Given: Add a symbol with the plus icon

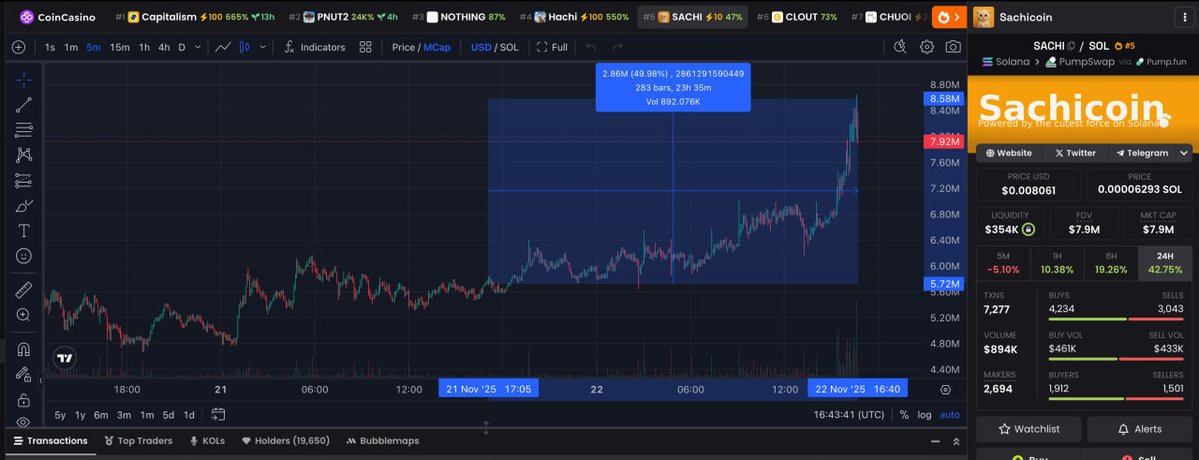Looking at the screenshot, I should click(x=18, y=47).
